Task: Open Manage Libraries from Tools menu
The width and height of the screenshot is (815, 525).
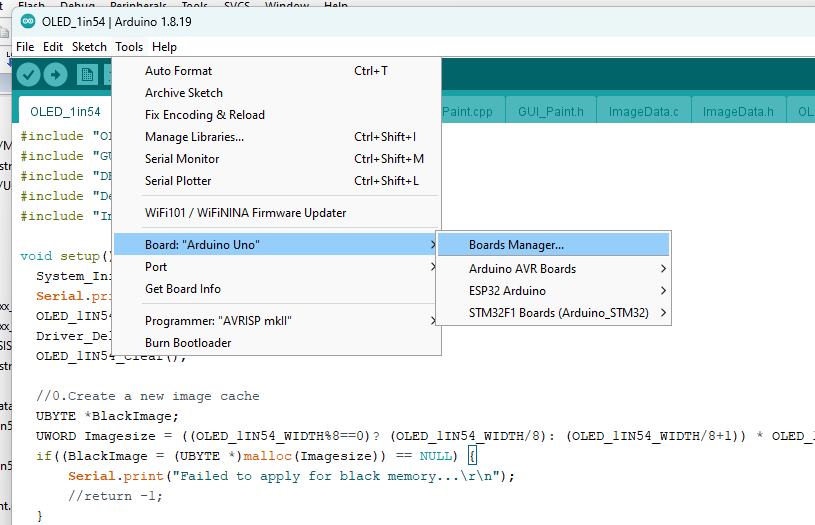Action: point(277,137)
